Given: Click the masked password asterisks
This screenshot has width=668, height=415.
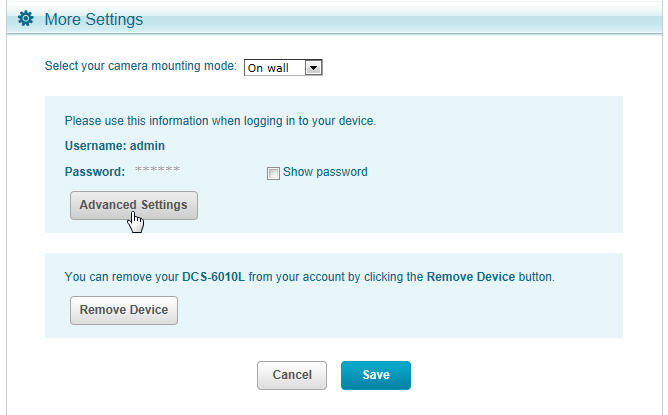Looking at the screenshot, I should tap(156, 172).
